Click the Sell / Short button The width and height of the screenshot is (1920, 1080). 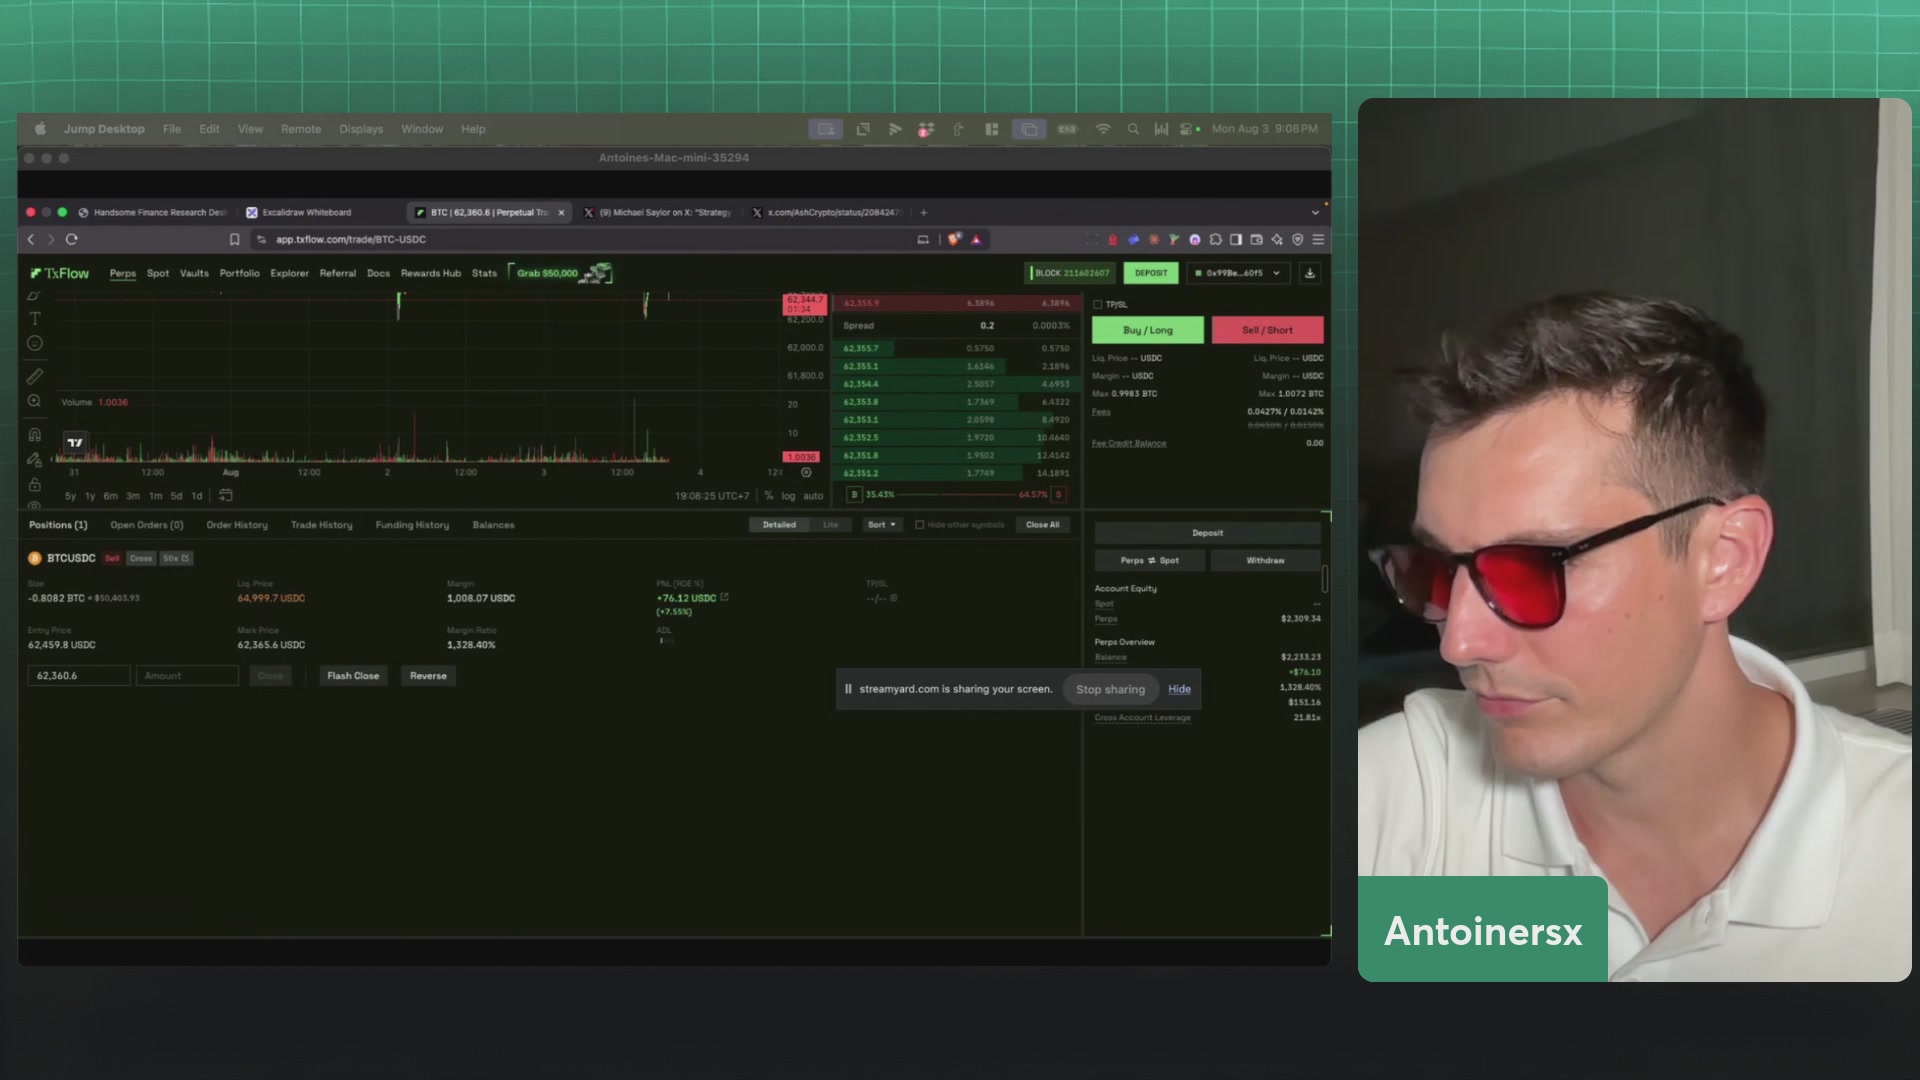pos(1267,330)
